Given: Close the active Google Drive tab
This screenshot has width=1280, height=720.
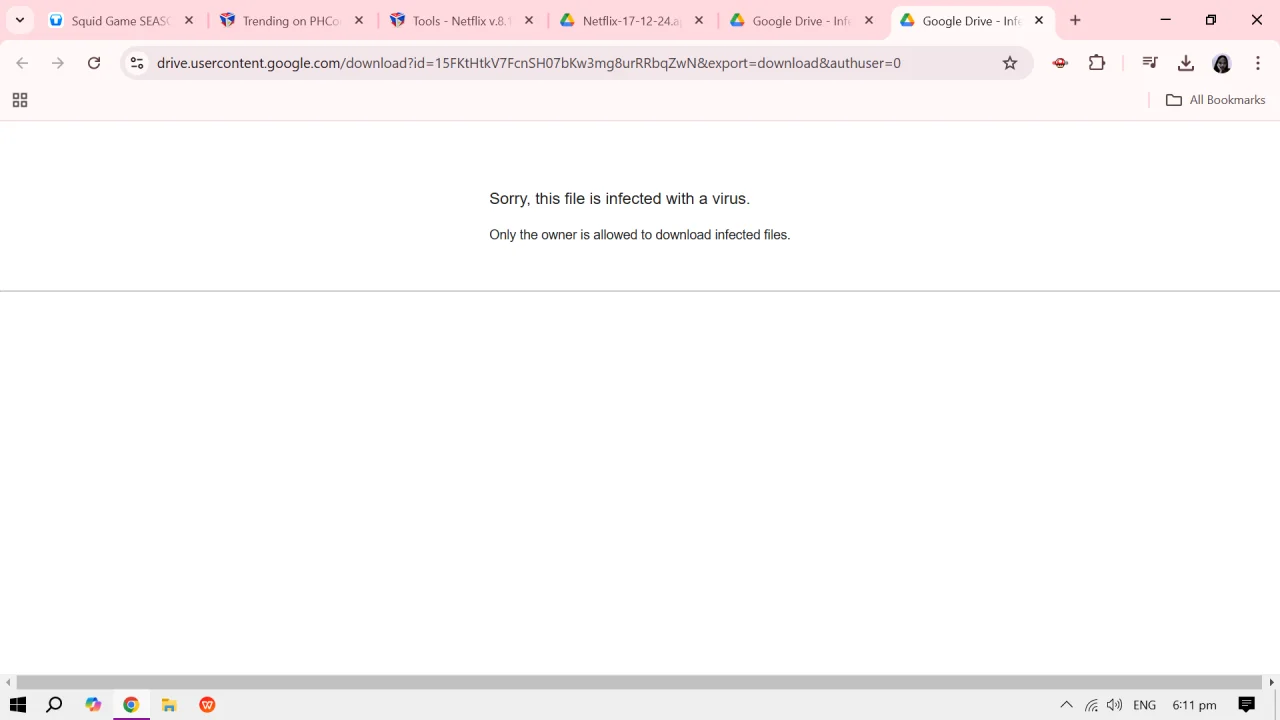Looking at the screenshot, I should (1039, 20).
